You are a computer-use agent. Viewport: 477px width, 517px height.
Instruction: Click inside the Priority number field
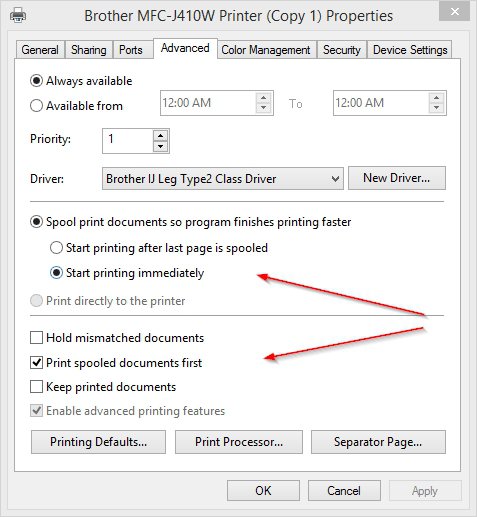tap(128, 141)
